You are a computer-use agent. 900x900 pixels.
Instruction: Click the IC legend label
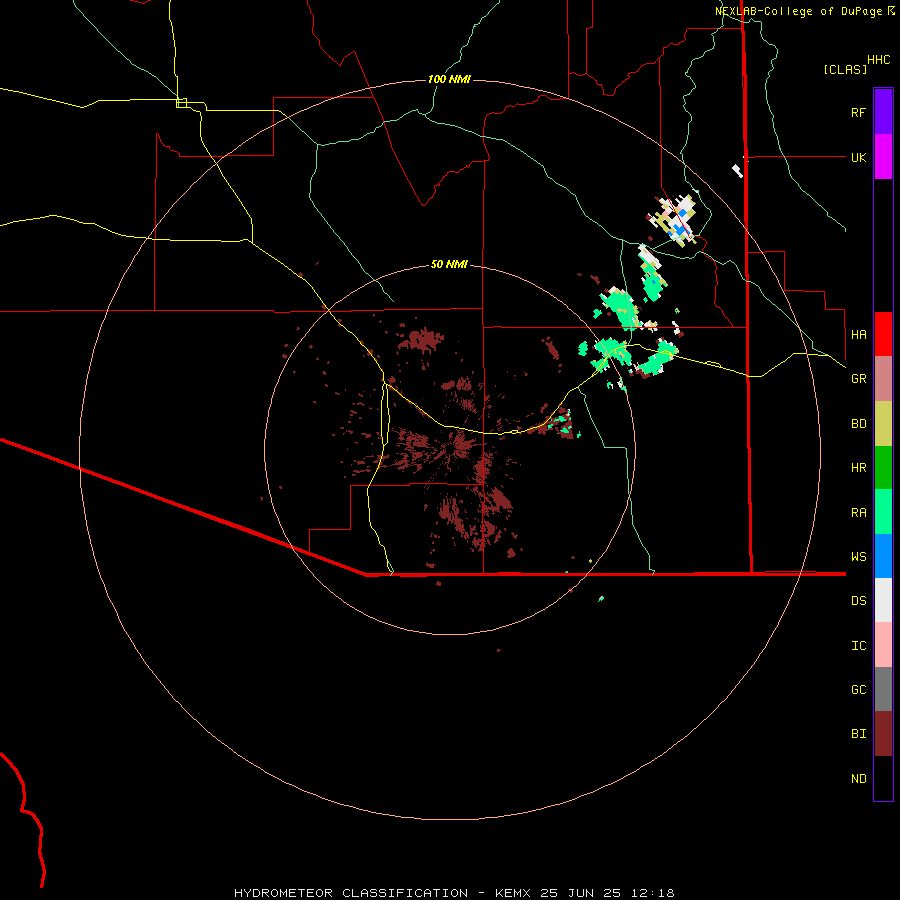coord(858,646)
